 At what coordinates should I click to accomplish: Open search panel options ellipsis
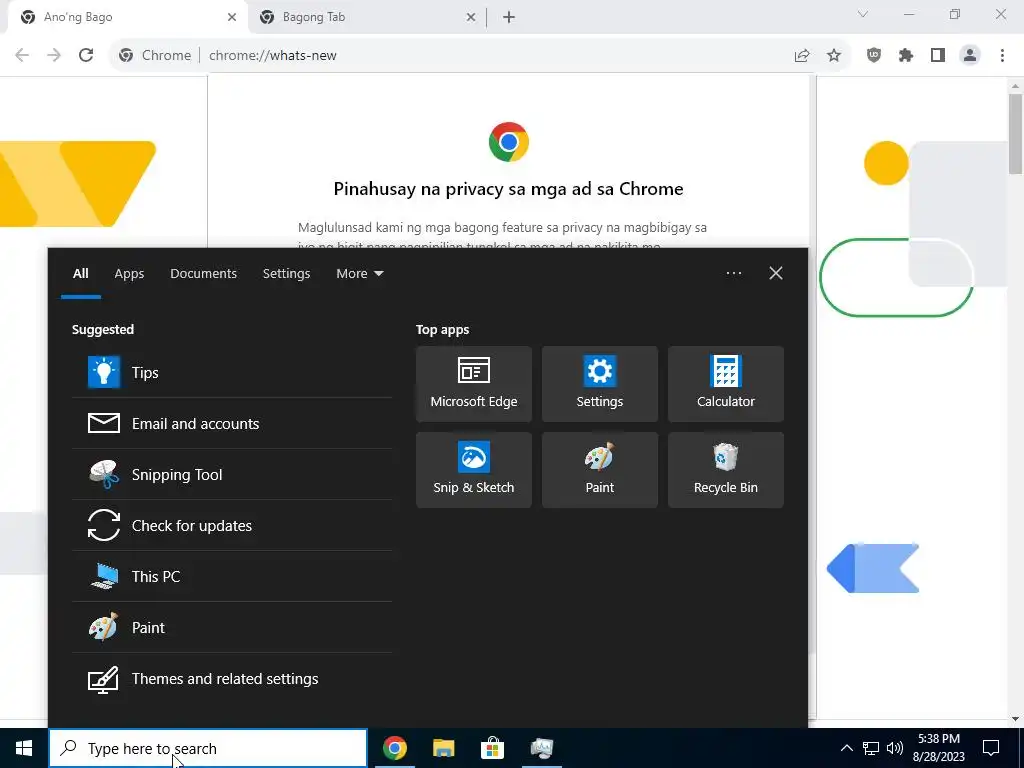[x=733, y=273]
